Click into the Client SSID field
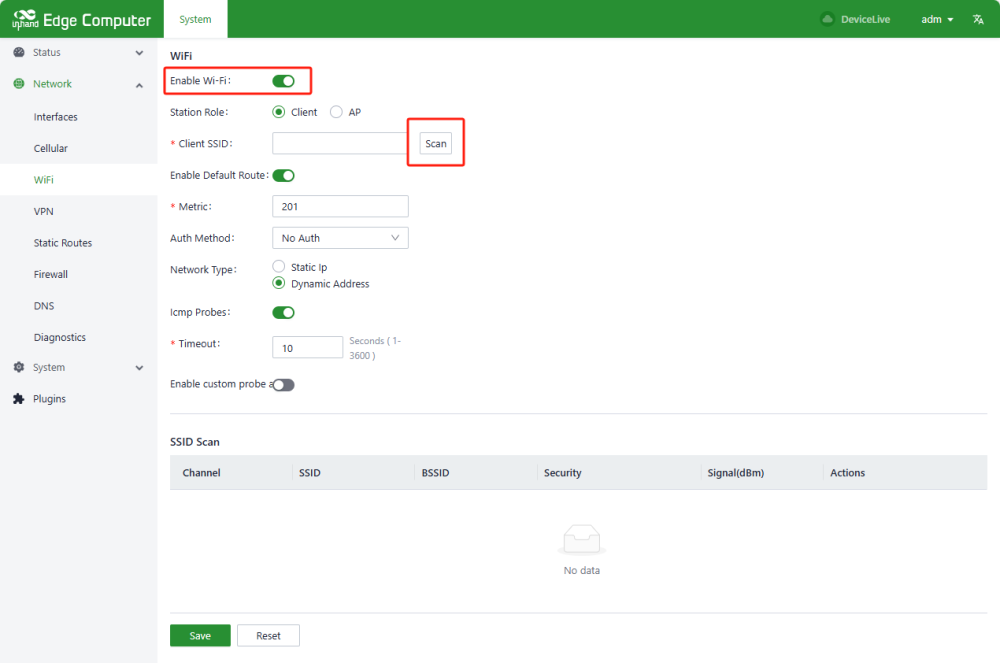The image size is (1000, 663). (x=339, y=144)
